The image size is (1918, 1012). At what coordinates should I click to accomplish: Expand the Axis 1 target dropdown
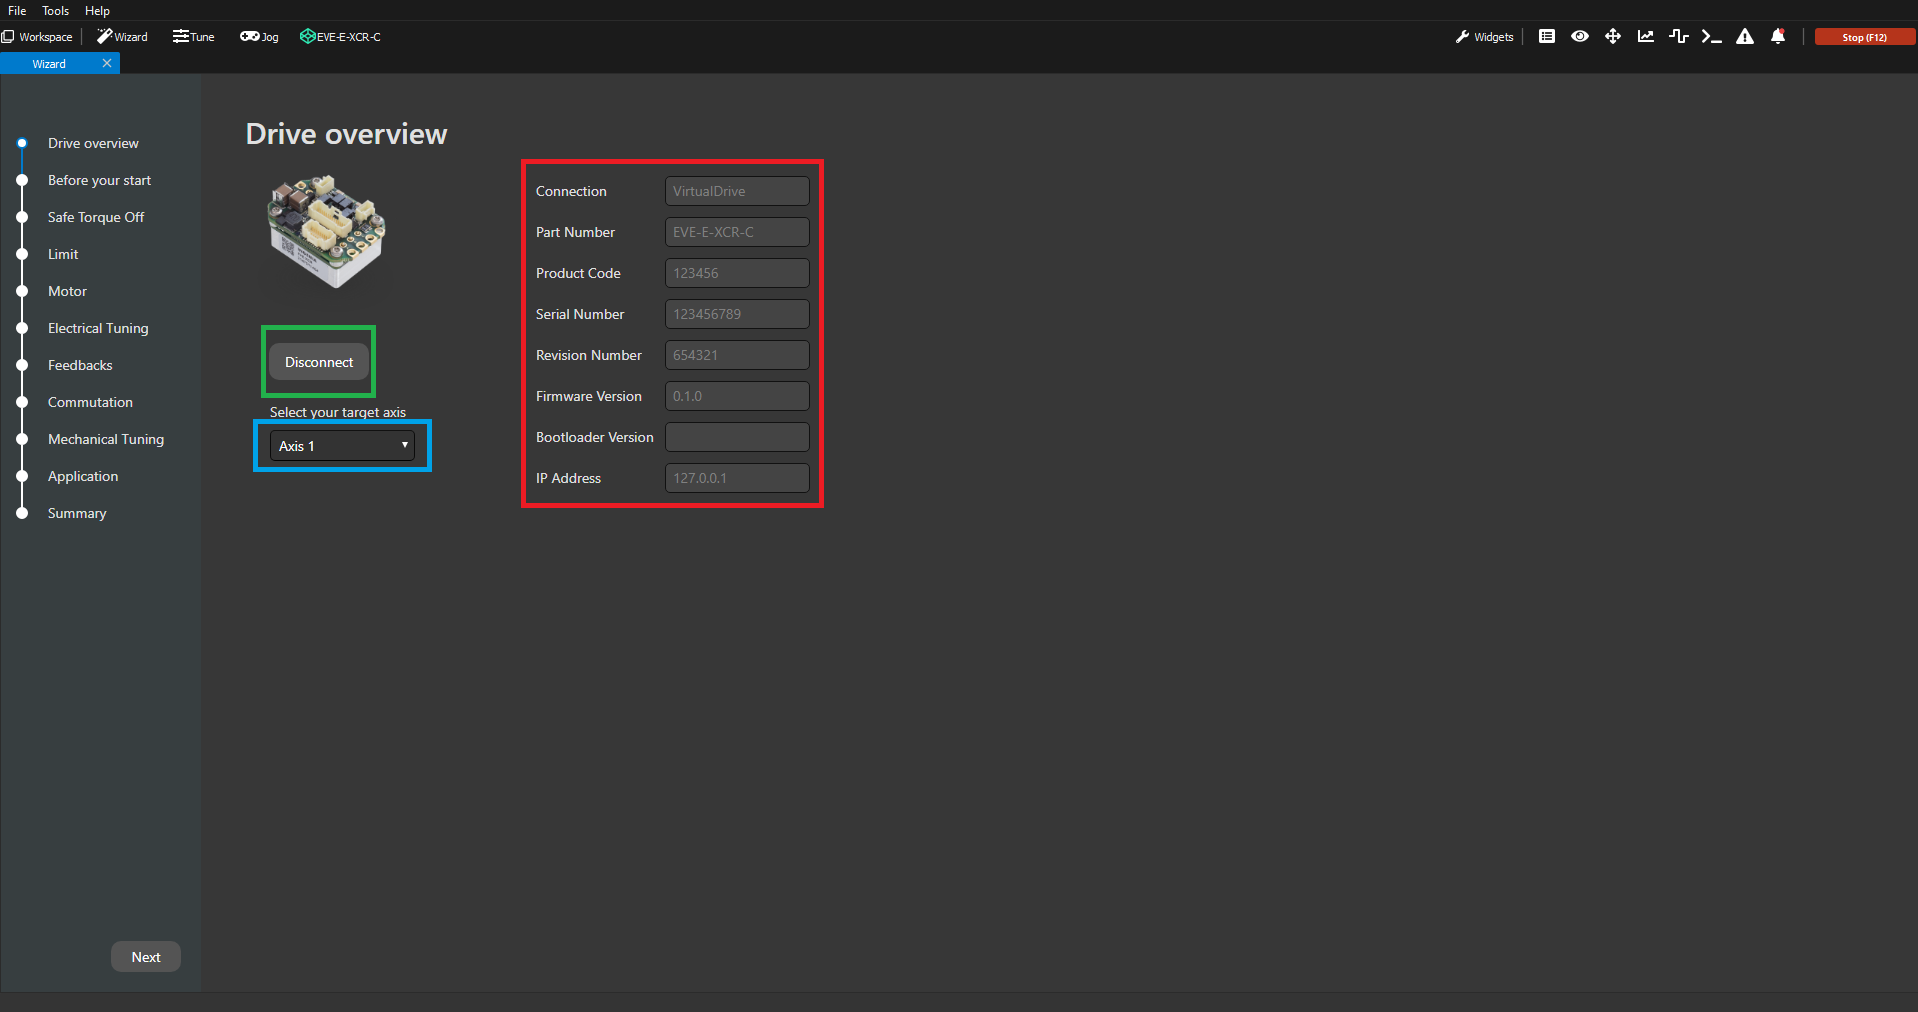pos(342,446)
